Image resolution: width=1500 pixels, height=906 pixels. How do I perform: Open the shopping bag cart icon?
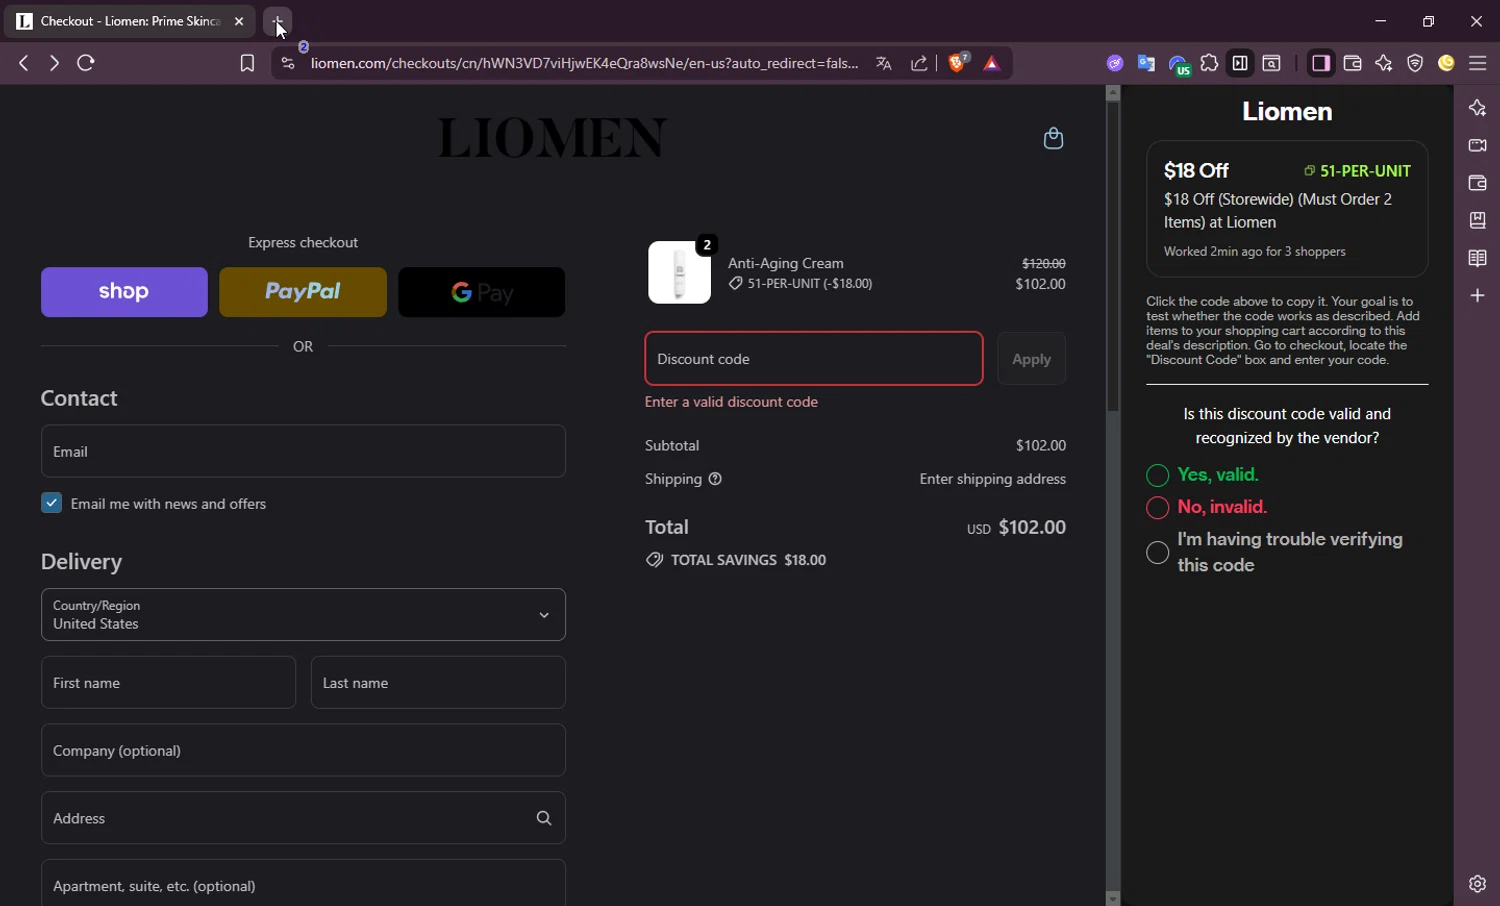(x=1053, y=138)
